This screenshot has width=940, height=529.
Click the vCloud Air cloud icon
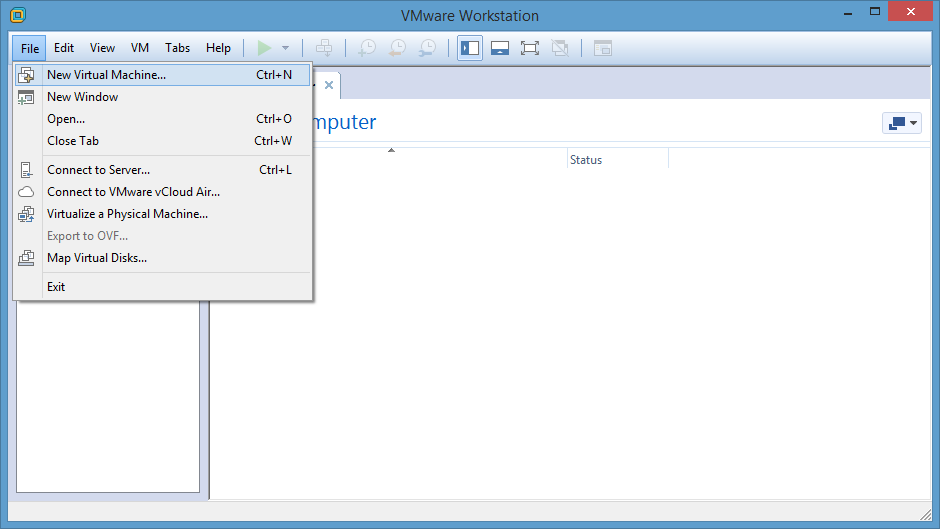click(26, 192)
